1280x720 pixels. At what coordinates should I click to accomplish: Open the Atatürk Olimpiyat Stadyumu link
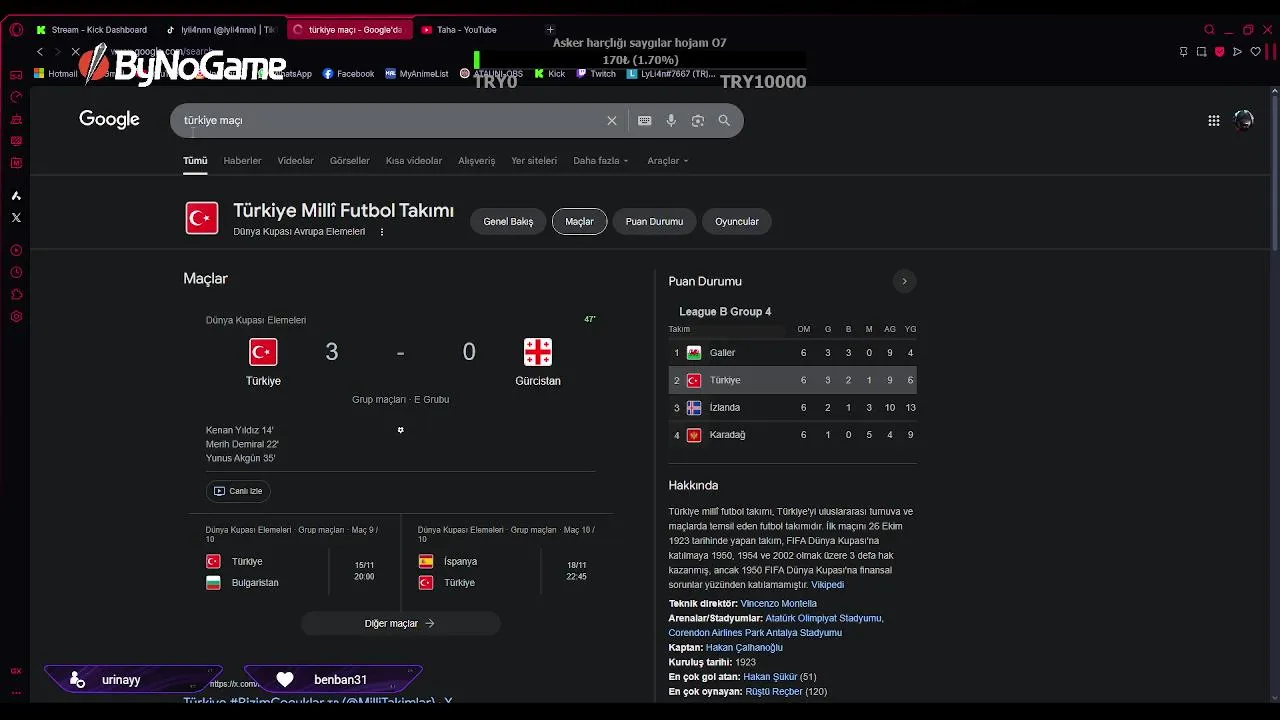click(x=824, y=618)
